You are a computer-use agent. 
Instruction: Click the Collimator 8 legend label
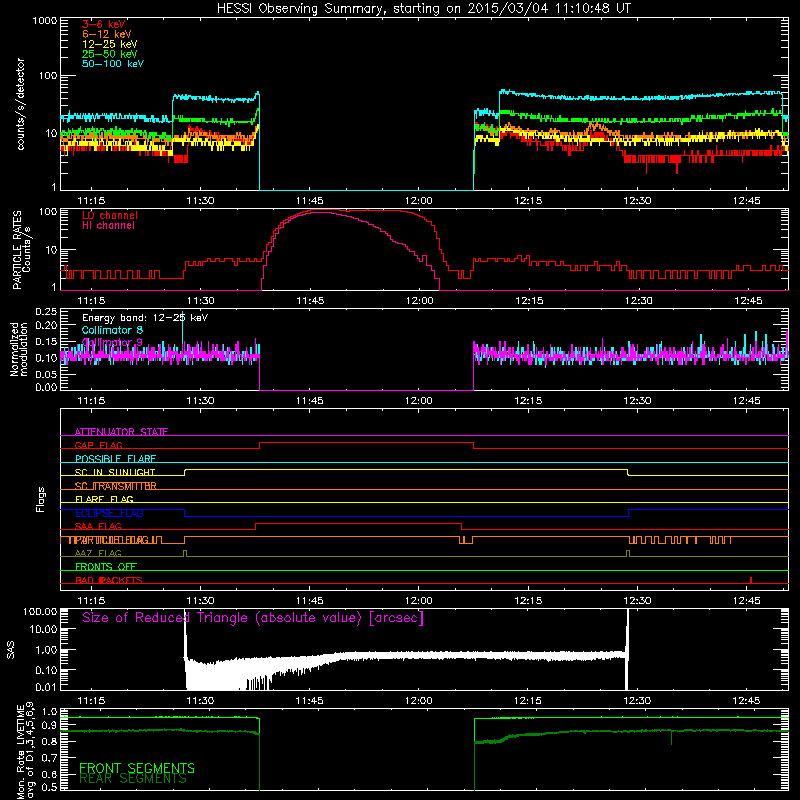pos(112,330)
